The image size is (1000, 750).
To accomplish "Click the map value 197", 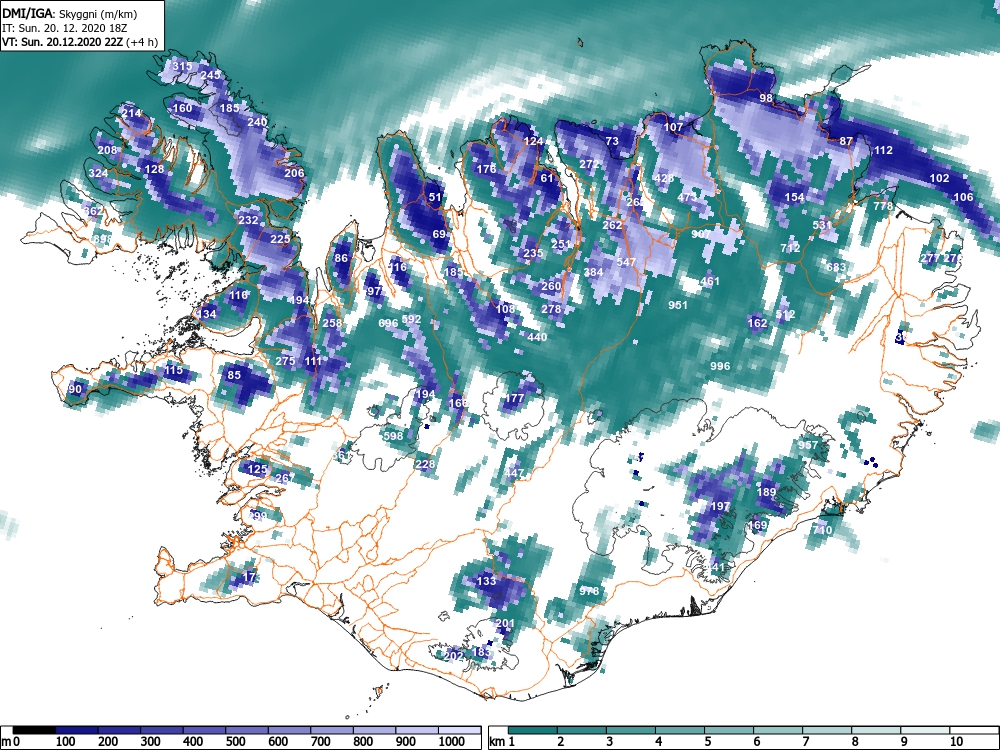I will [719, 506].
